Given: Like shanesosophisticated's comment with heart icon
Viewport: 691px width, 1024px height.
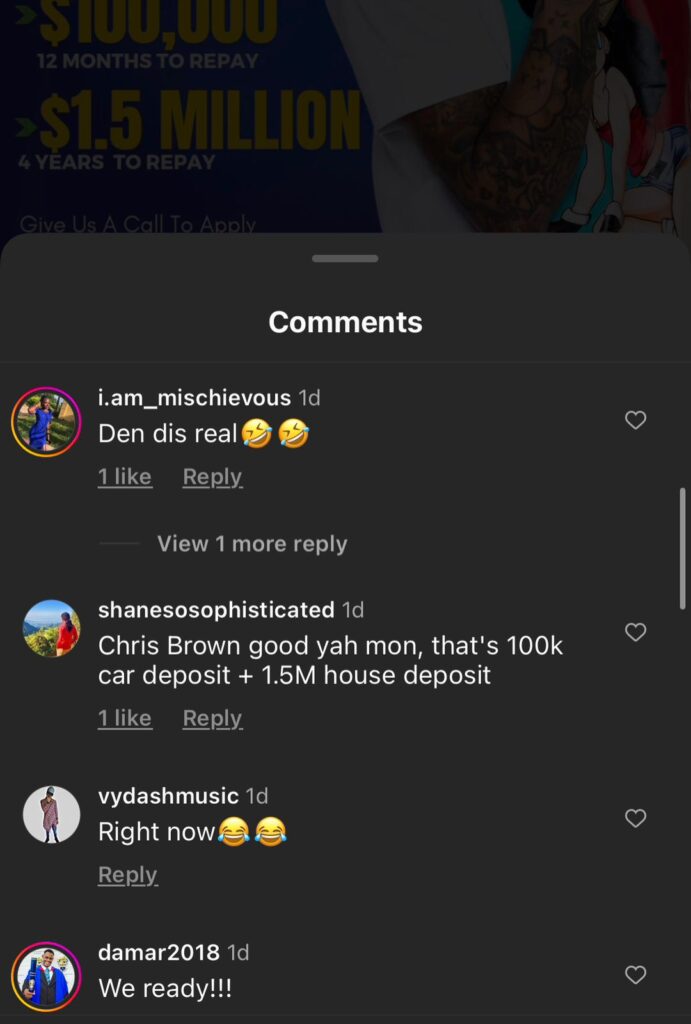Looking at the screenshot, I should 635,632.
